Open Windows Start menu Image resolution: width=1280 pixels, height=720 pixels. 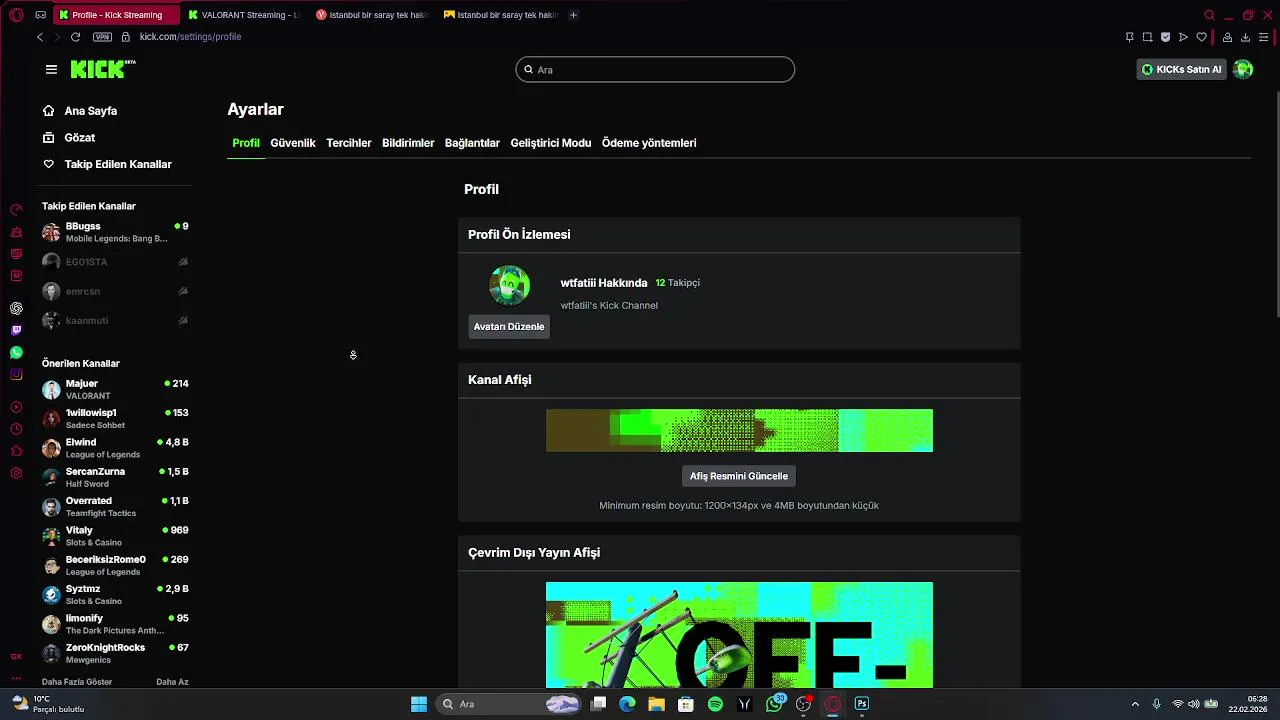pos(419,704)
